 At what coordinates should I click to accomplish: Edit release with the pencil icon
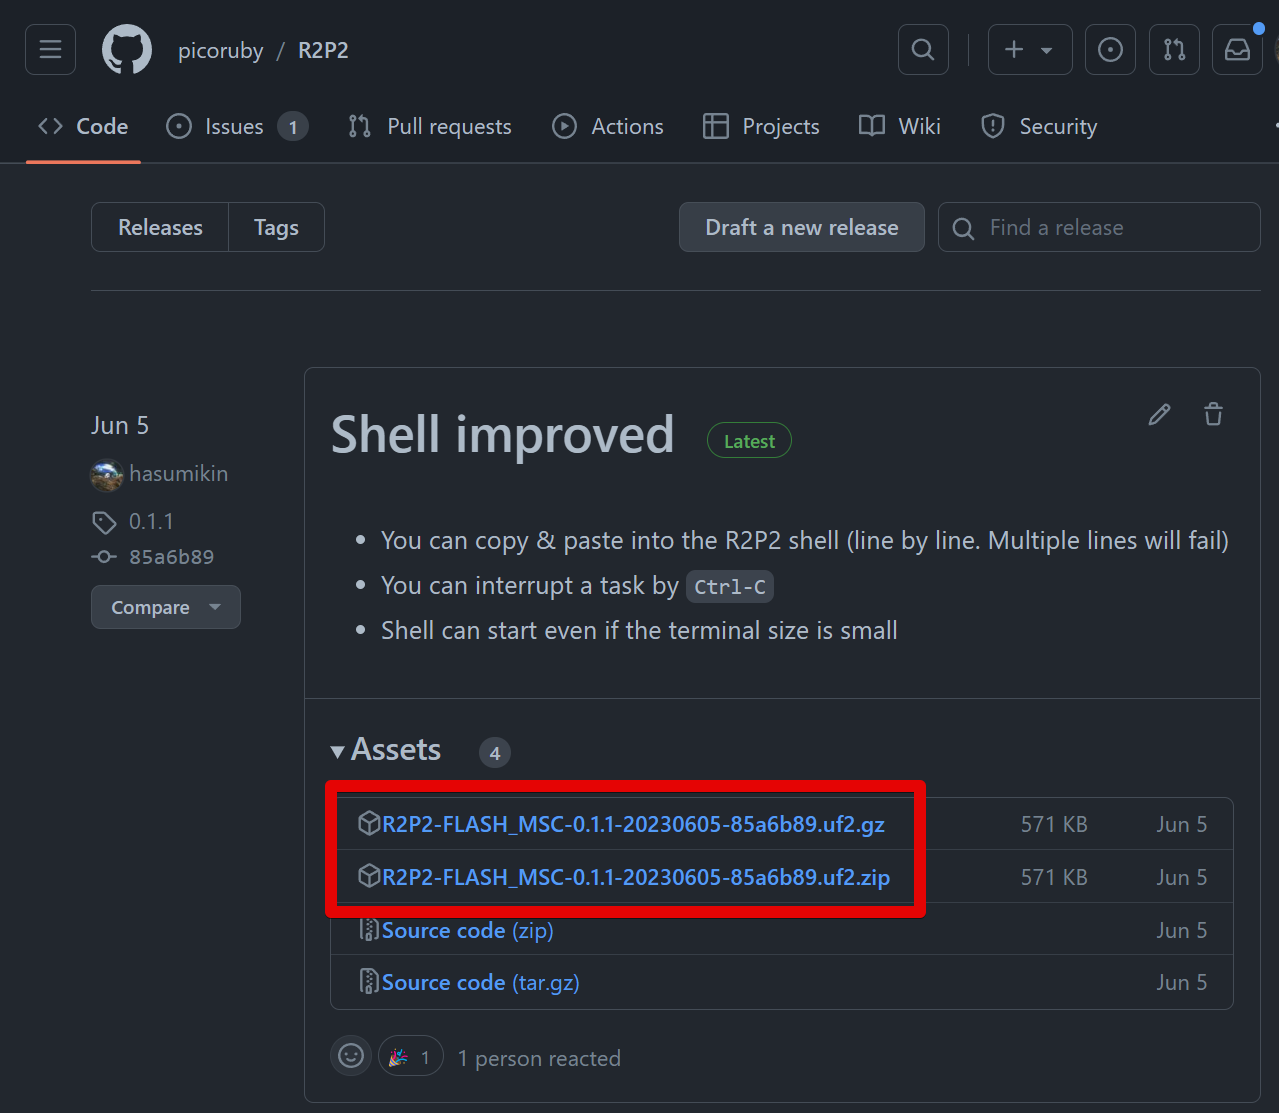[x=1159, y=414]
